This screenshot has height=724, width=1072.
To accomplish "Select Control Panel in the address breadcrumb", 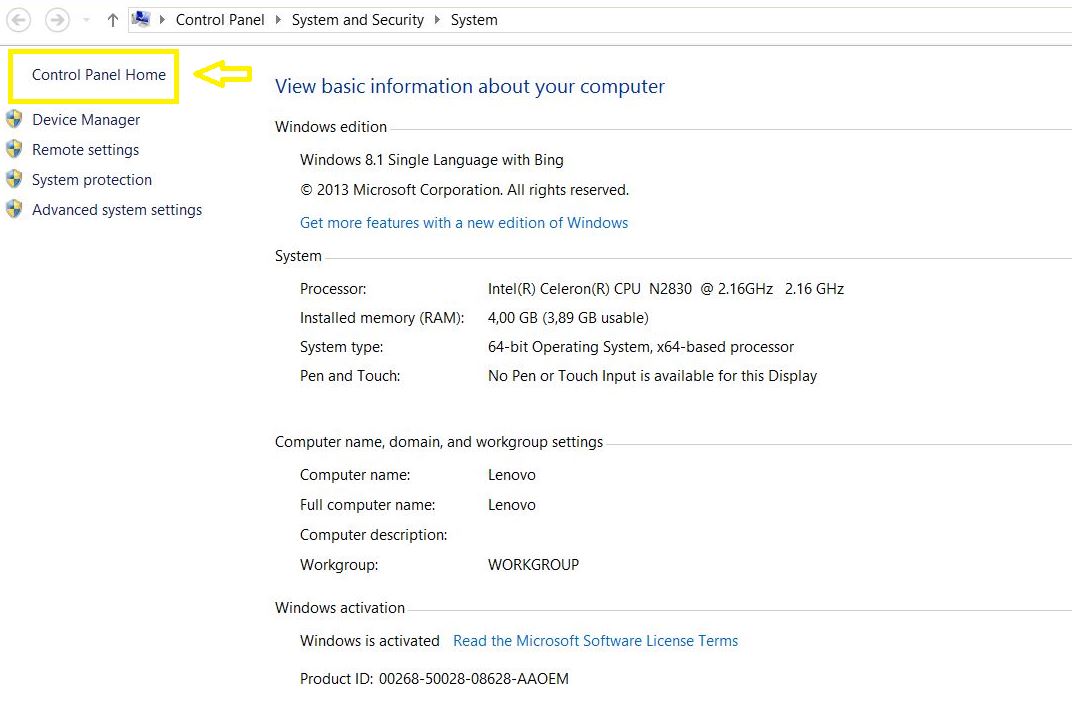I will pyautogui.click(x=220, y=20).
